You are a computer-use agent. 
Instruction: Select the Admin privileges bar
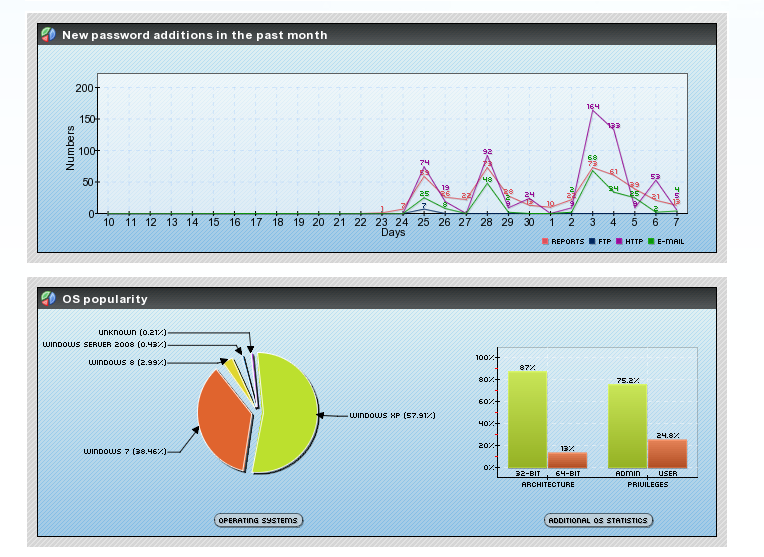(x=628, y=426)
